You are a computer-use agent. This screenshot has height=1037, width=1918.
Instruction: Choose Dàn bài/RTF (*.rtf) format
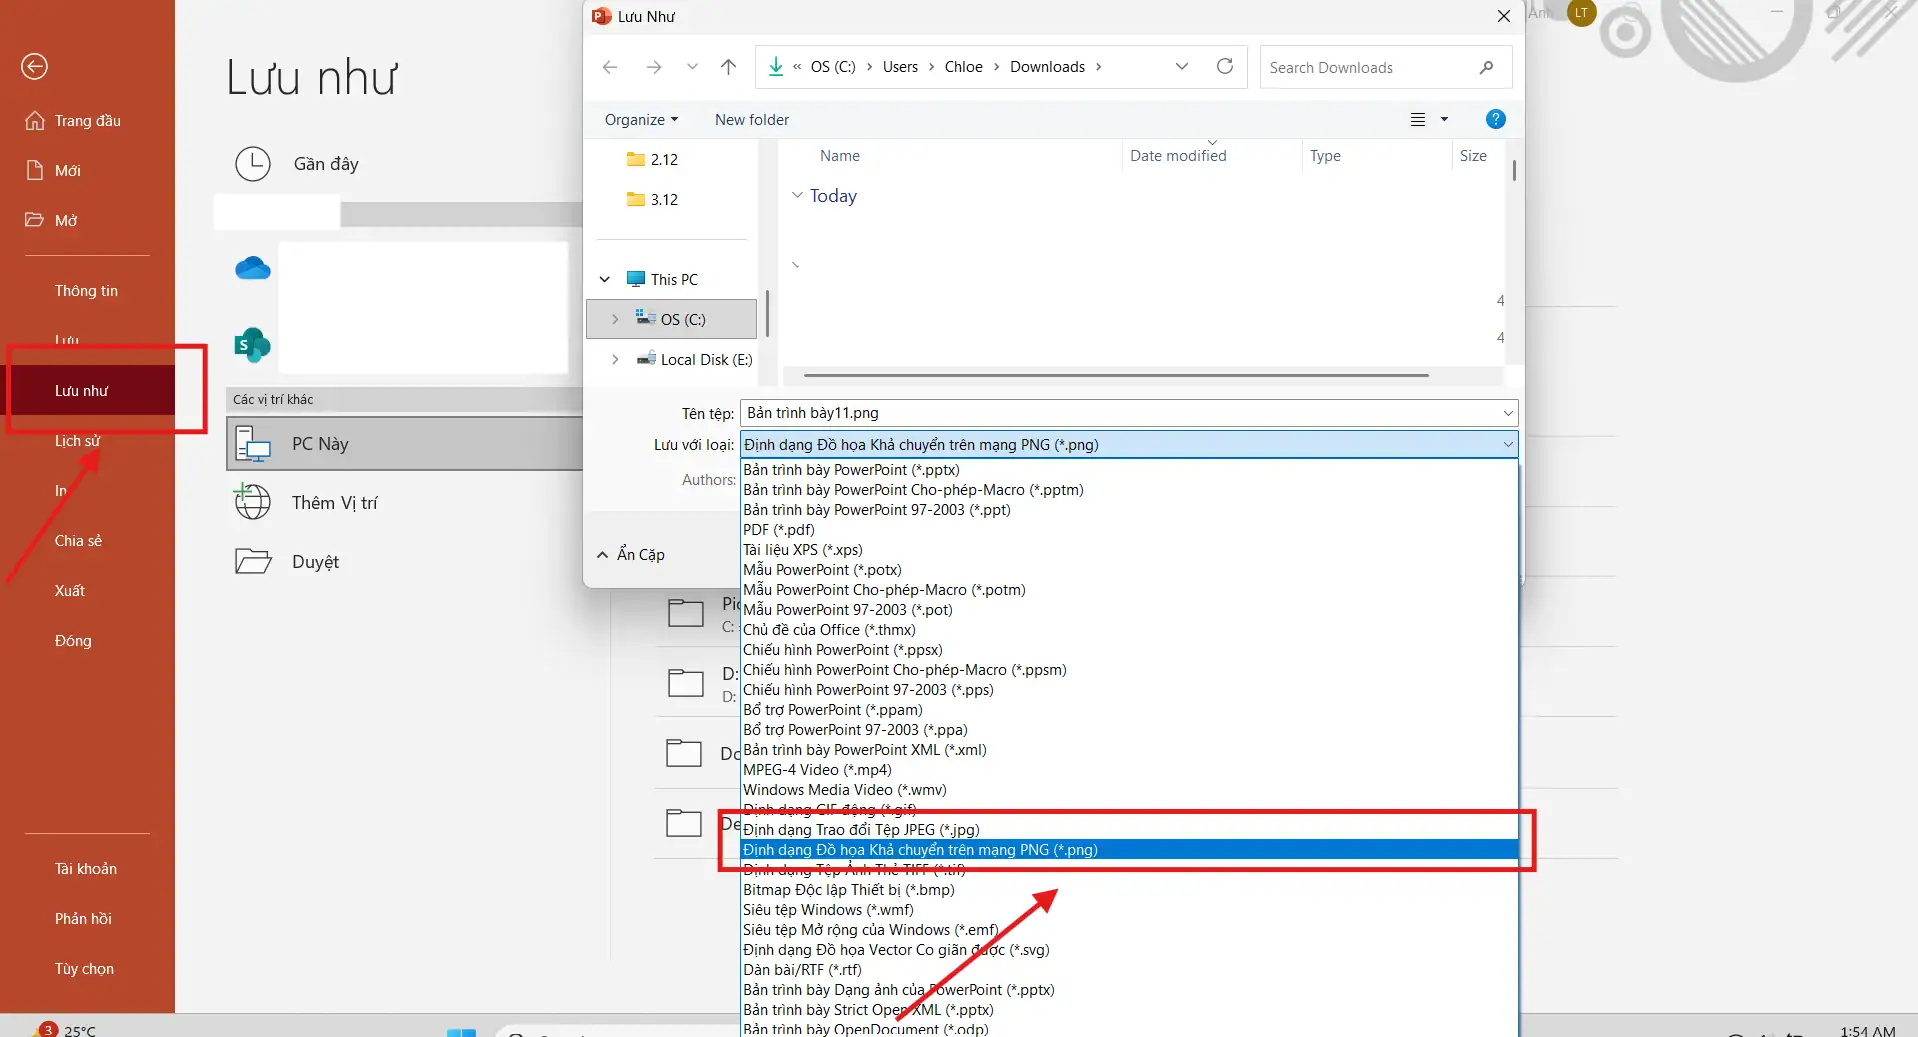(x=1129, y=970)
